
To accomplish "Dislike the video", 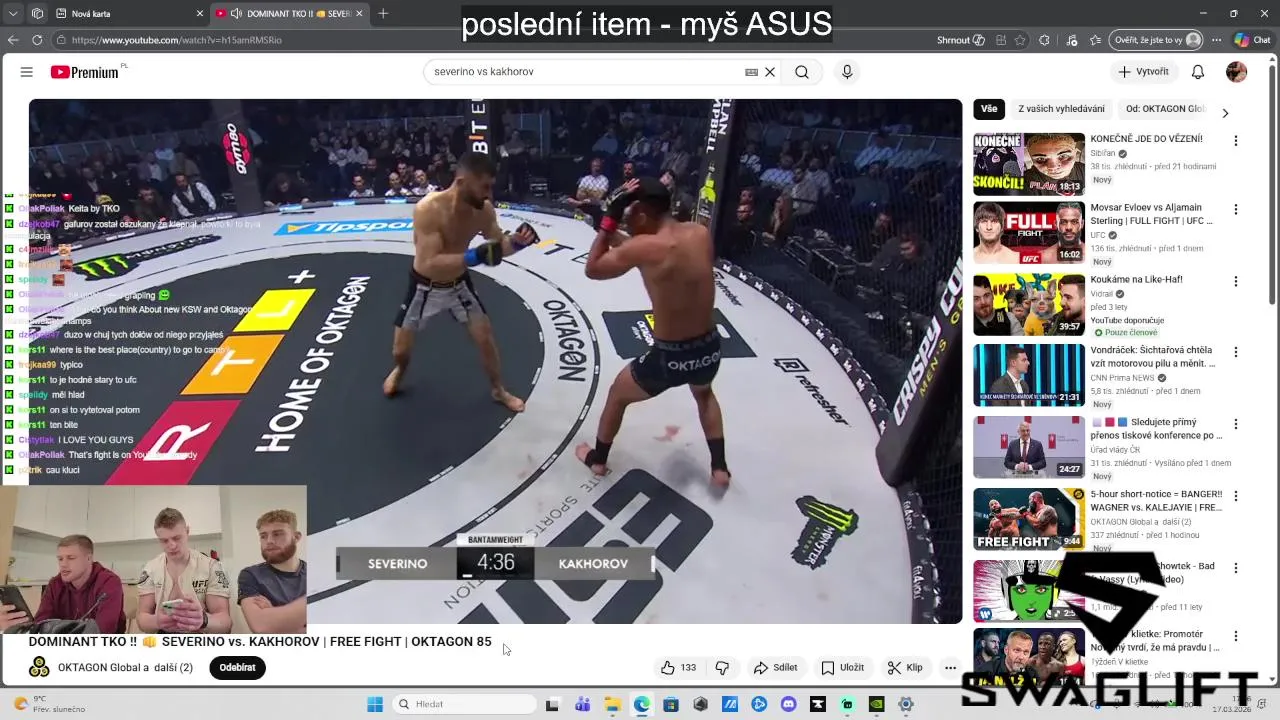I will point(722,668).
